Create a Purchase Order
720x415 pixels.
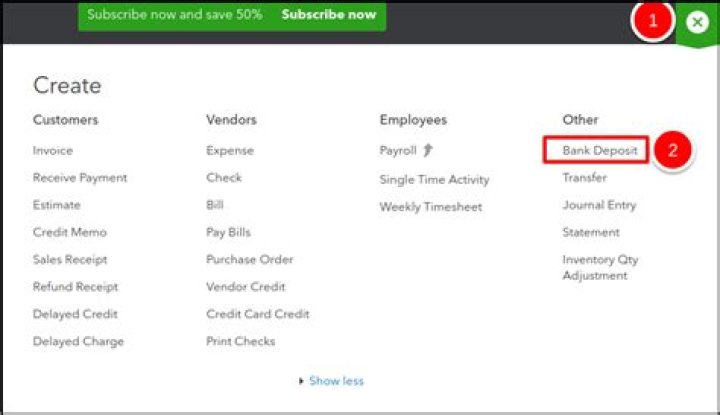tap(249, 259)
